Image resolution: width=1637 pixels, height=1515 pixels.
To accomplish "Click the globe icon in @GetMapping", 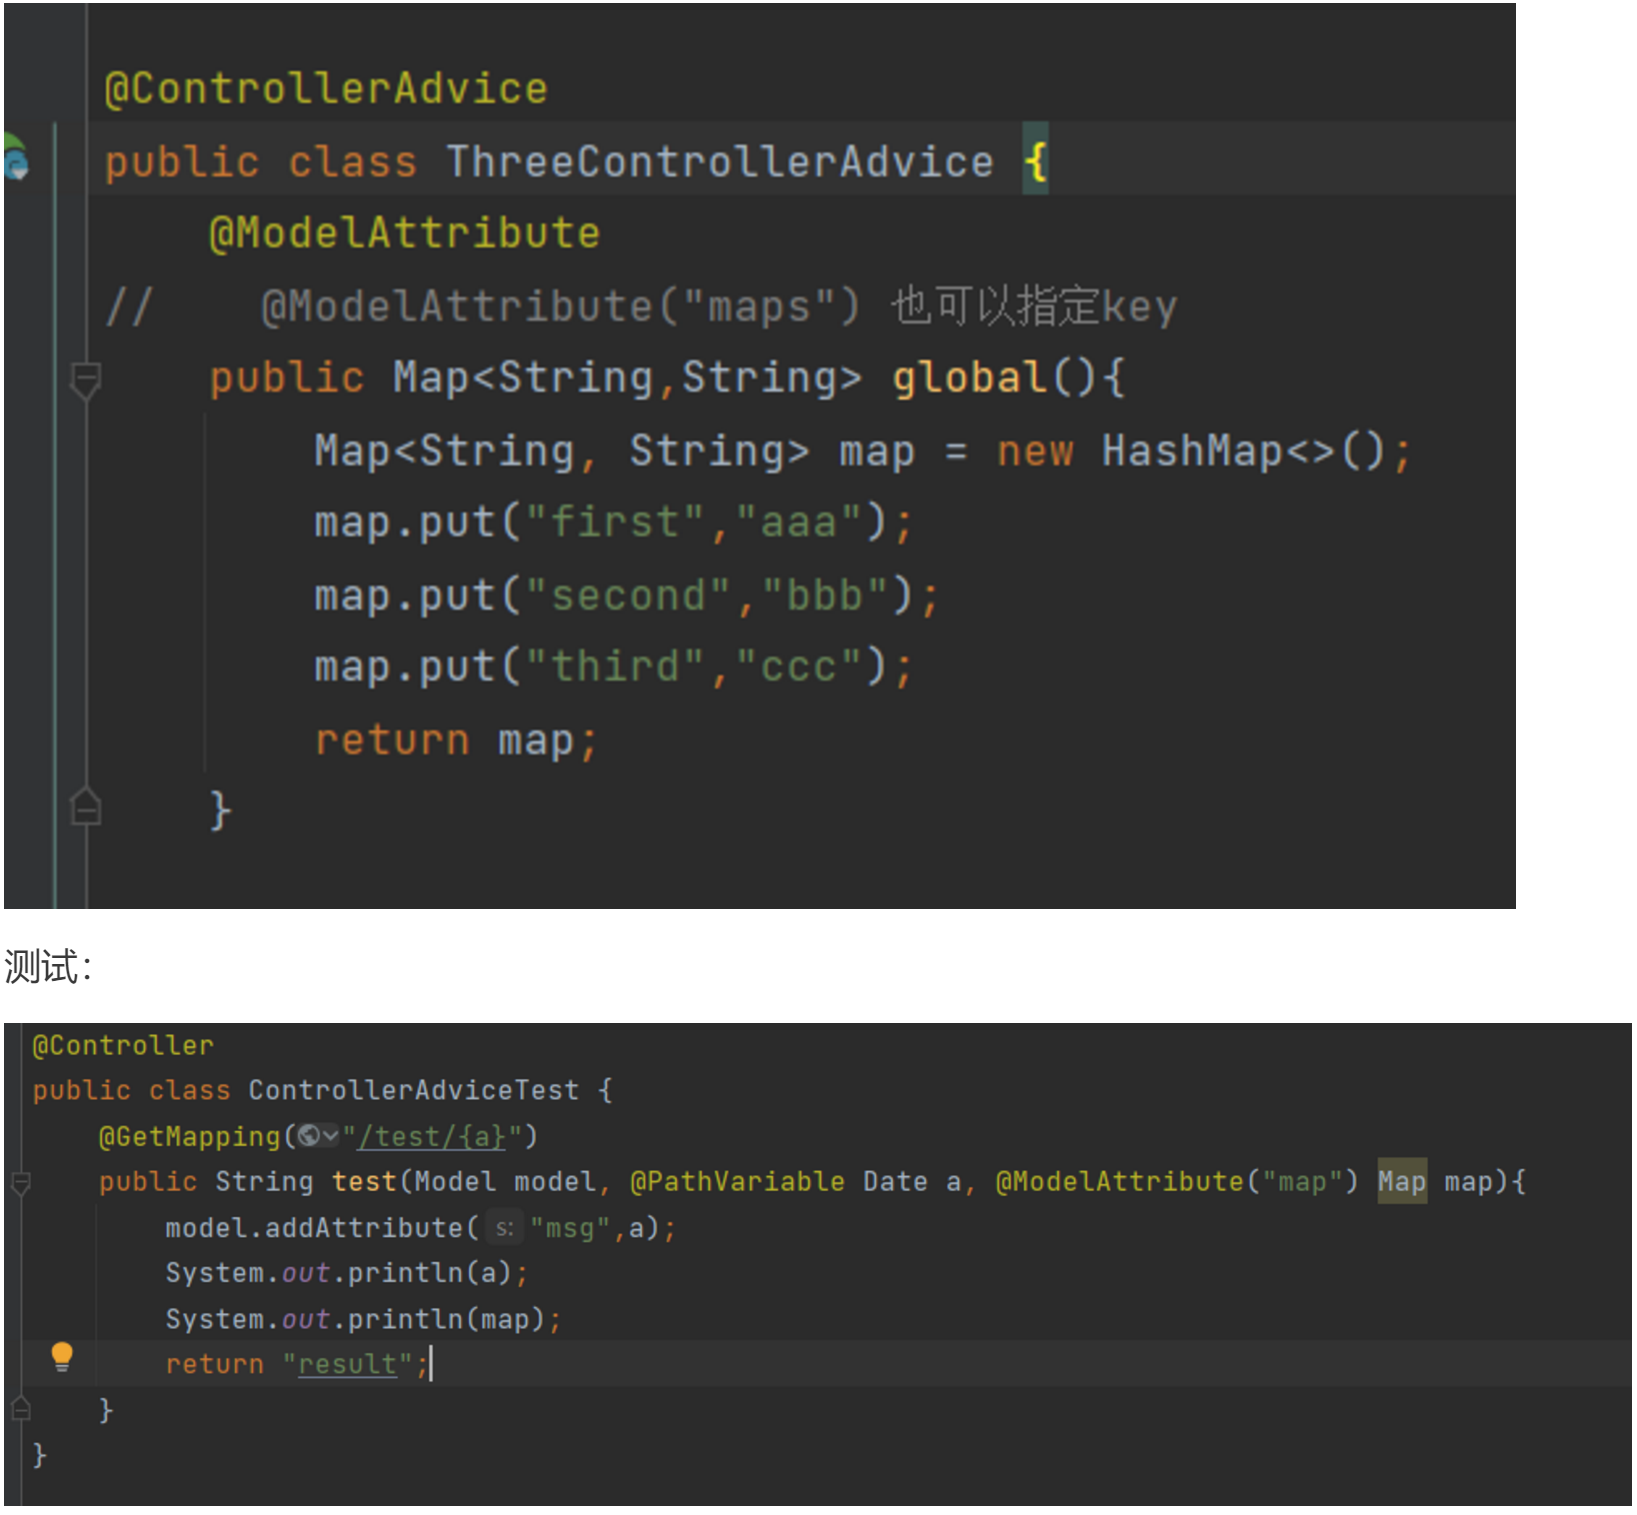I will point(309,1136).
